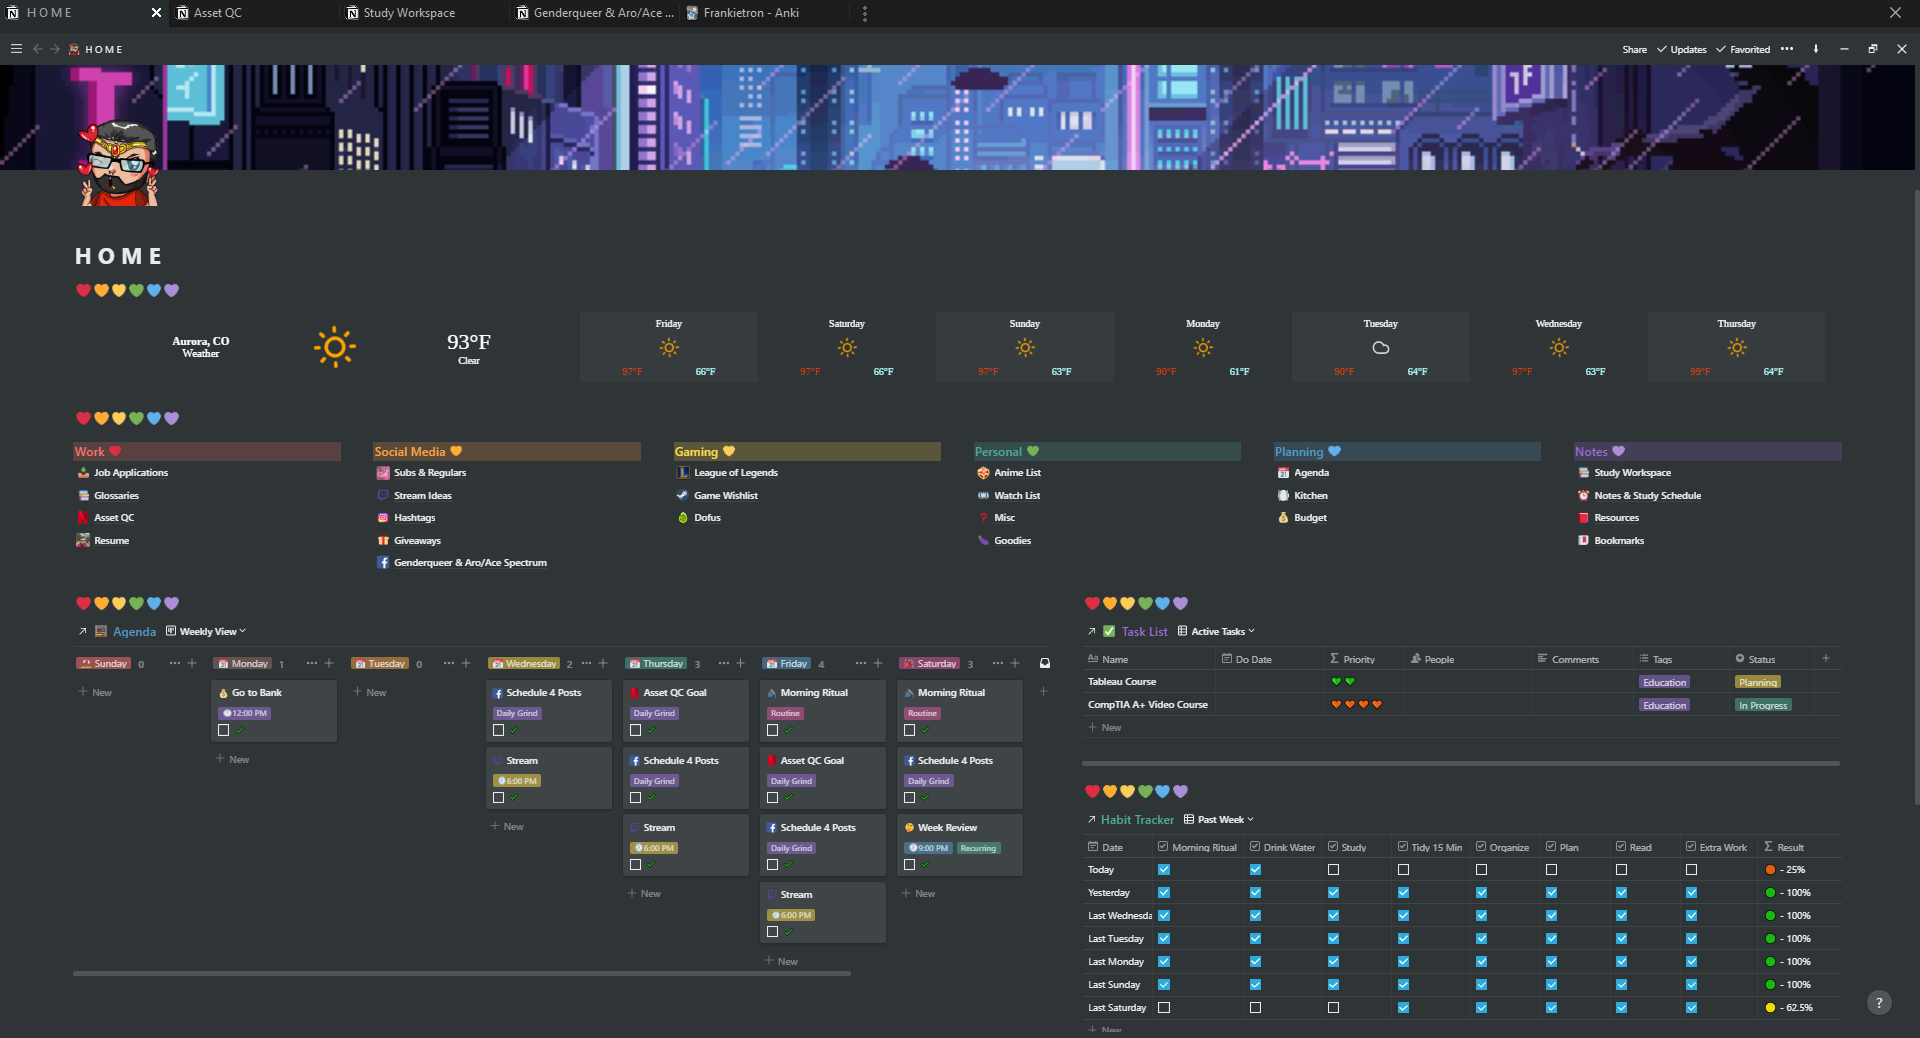Check the Go to Bank task checkbox
Image resolution: width=1920 pixels, height=1038 pixels.
(x=224, y=730)
